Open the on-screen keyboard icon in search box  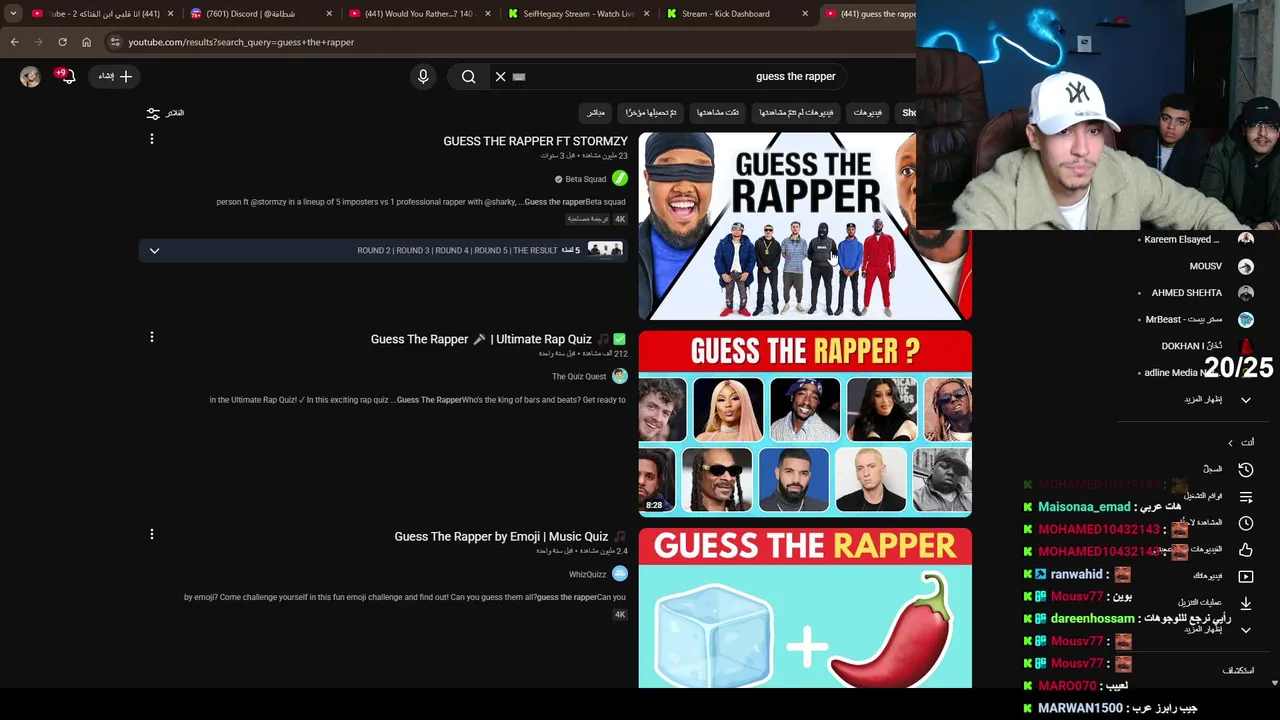pyautogui.click(x=519, y=76)
